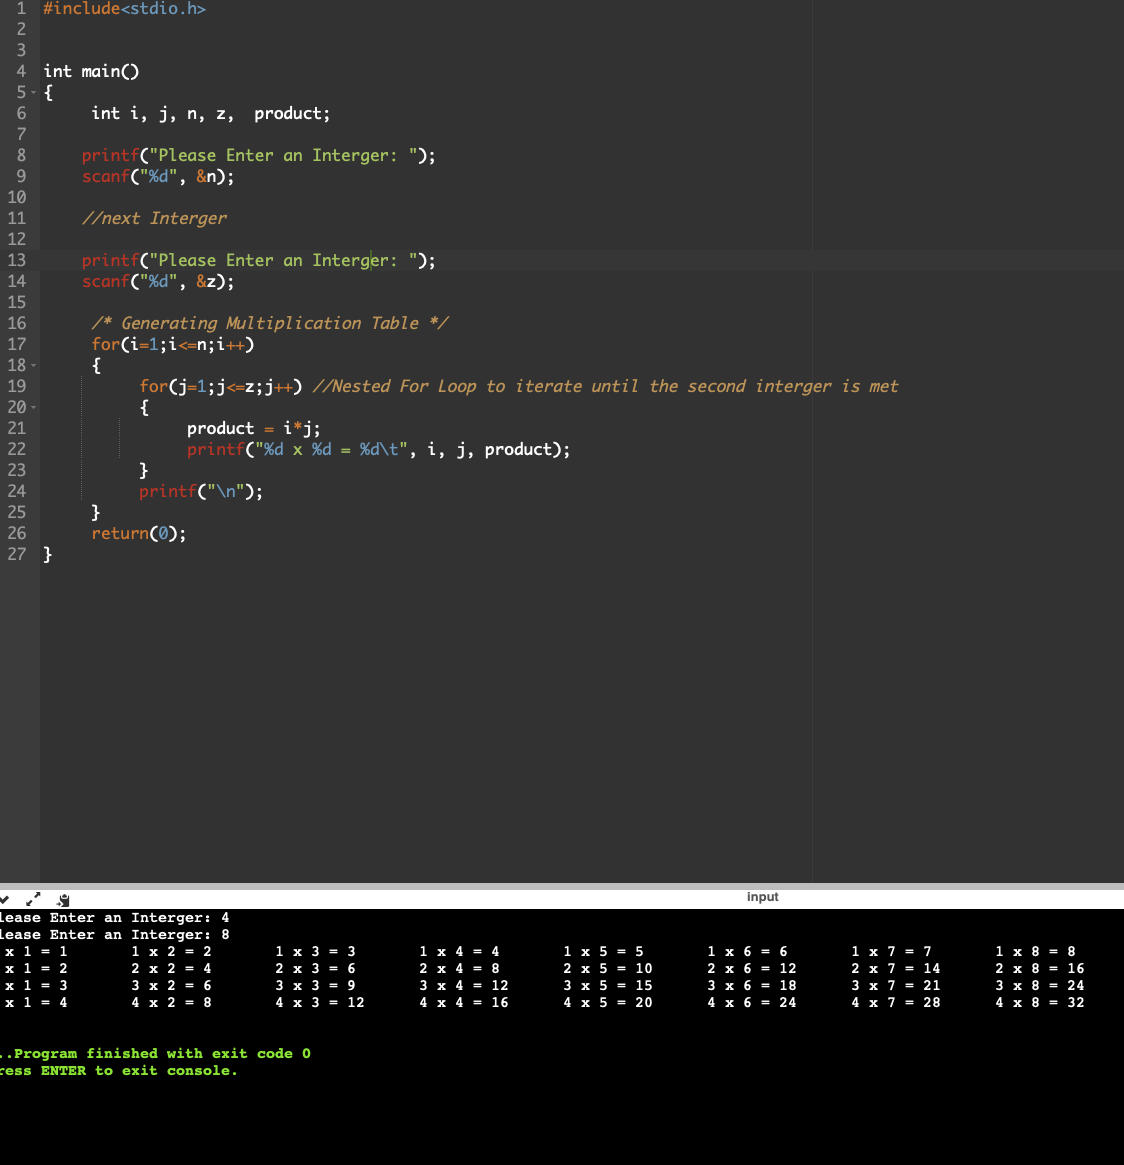
Task: Click the outer loop 'for(i=1;i<=n;i++)'
Action: point(172,345)
